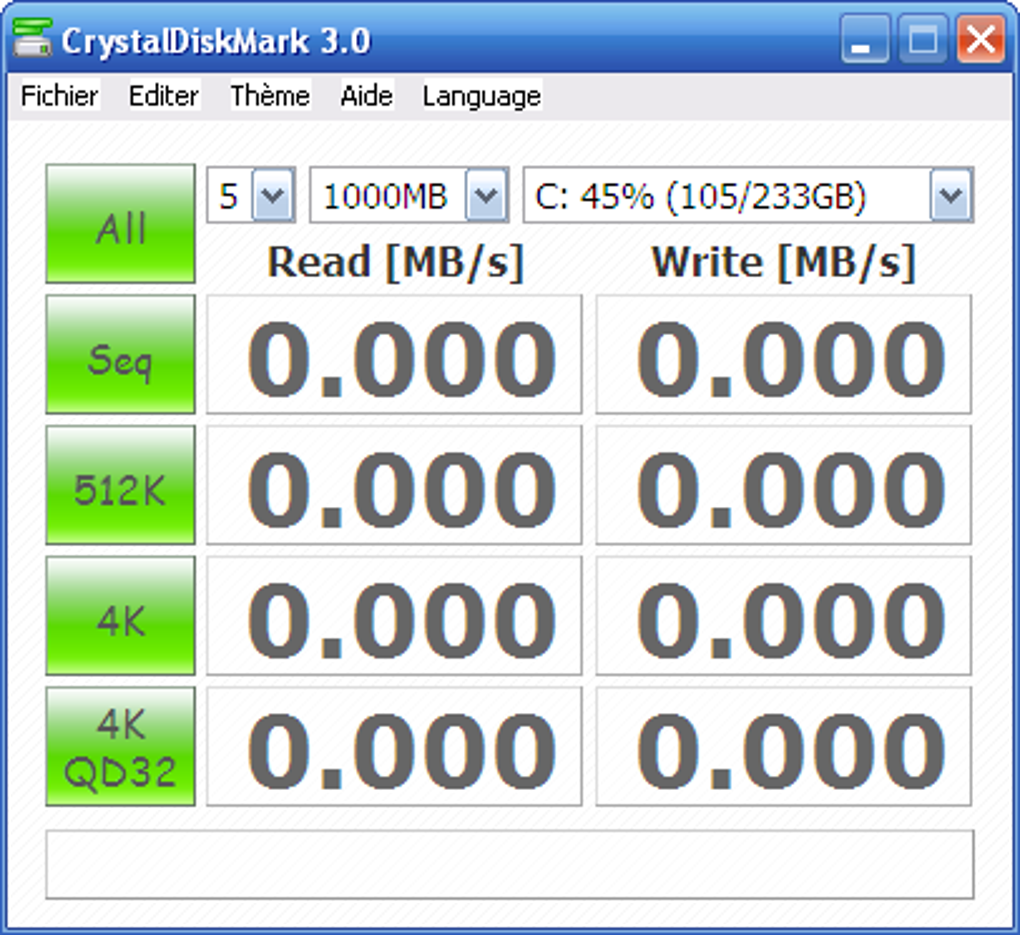Click the 512K write result value
Viewport: 1020px width, 935px height.
coord(783,485)
